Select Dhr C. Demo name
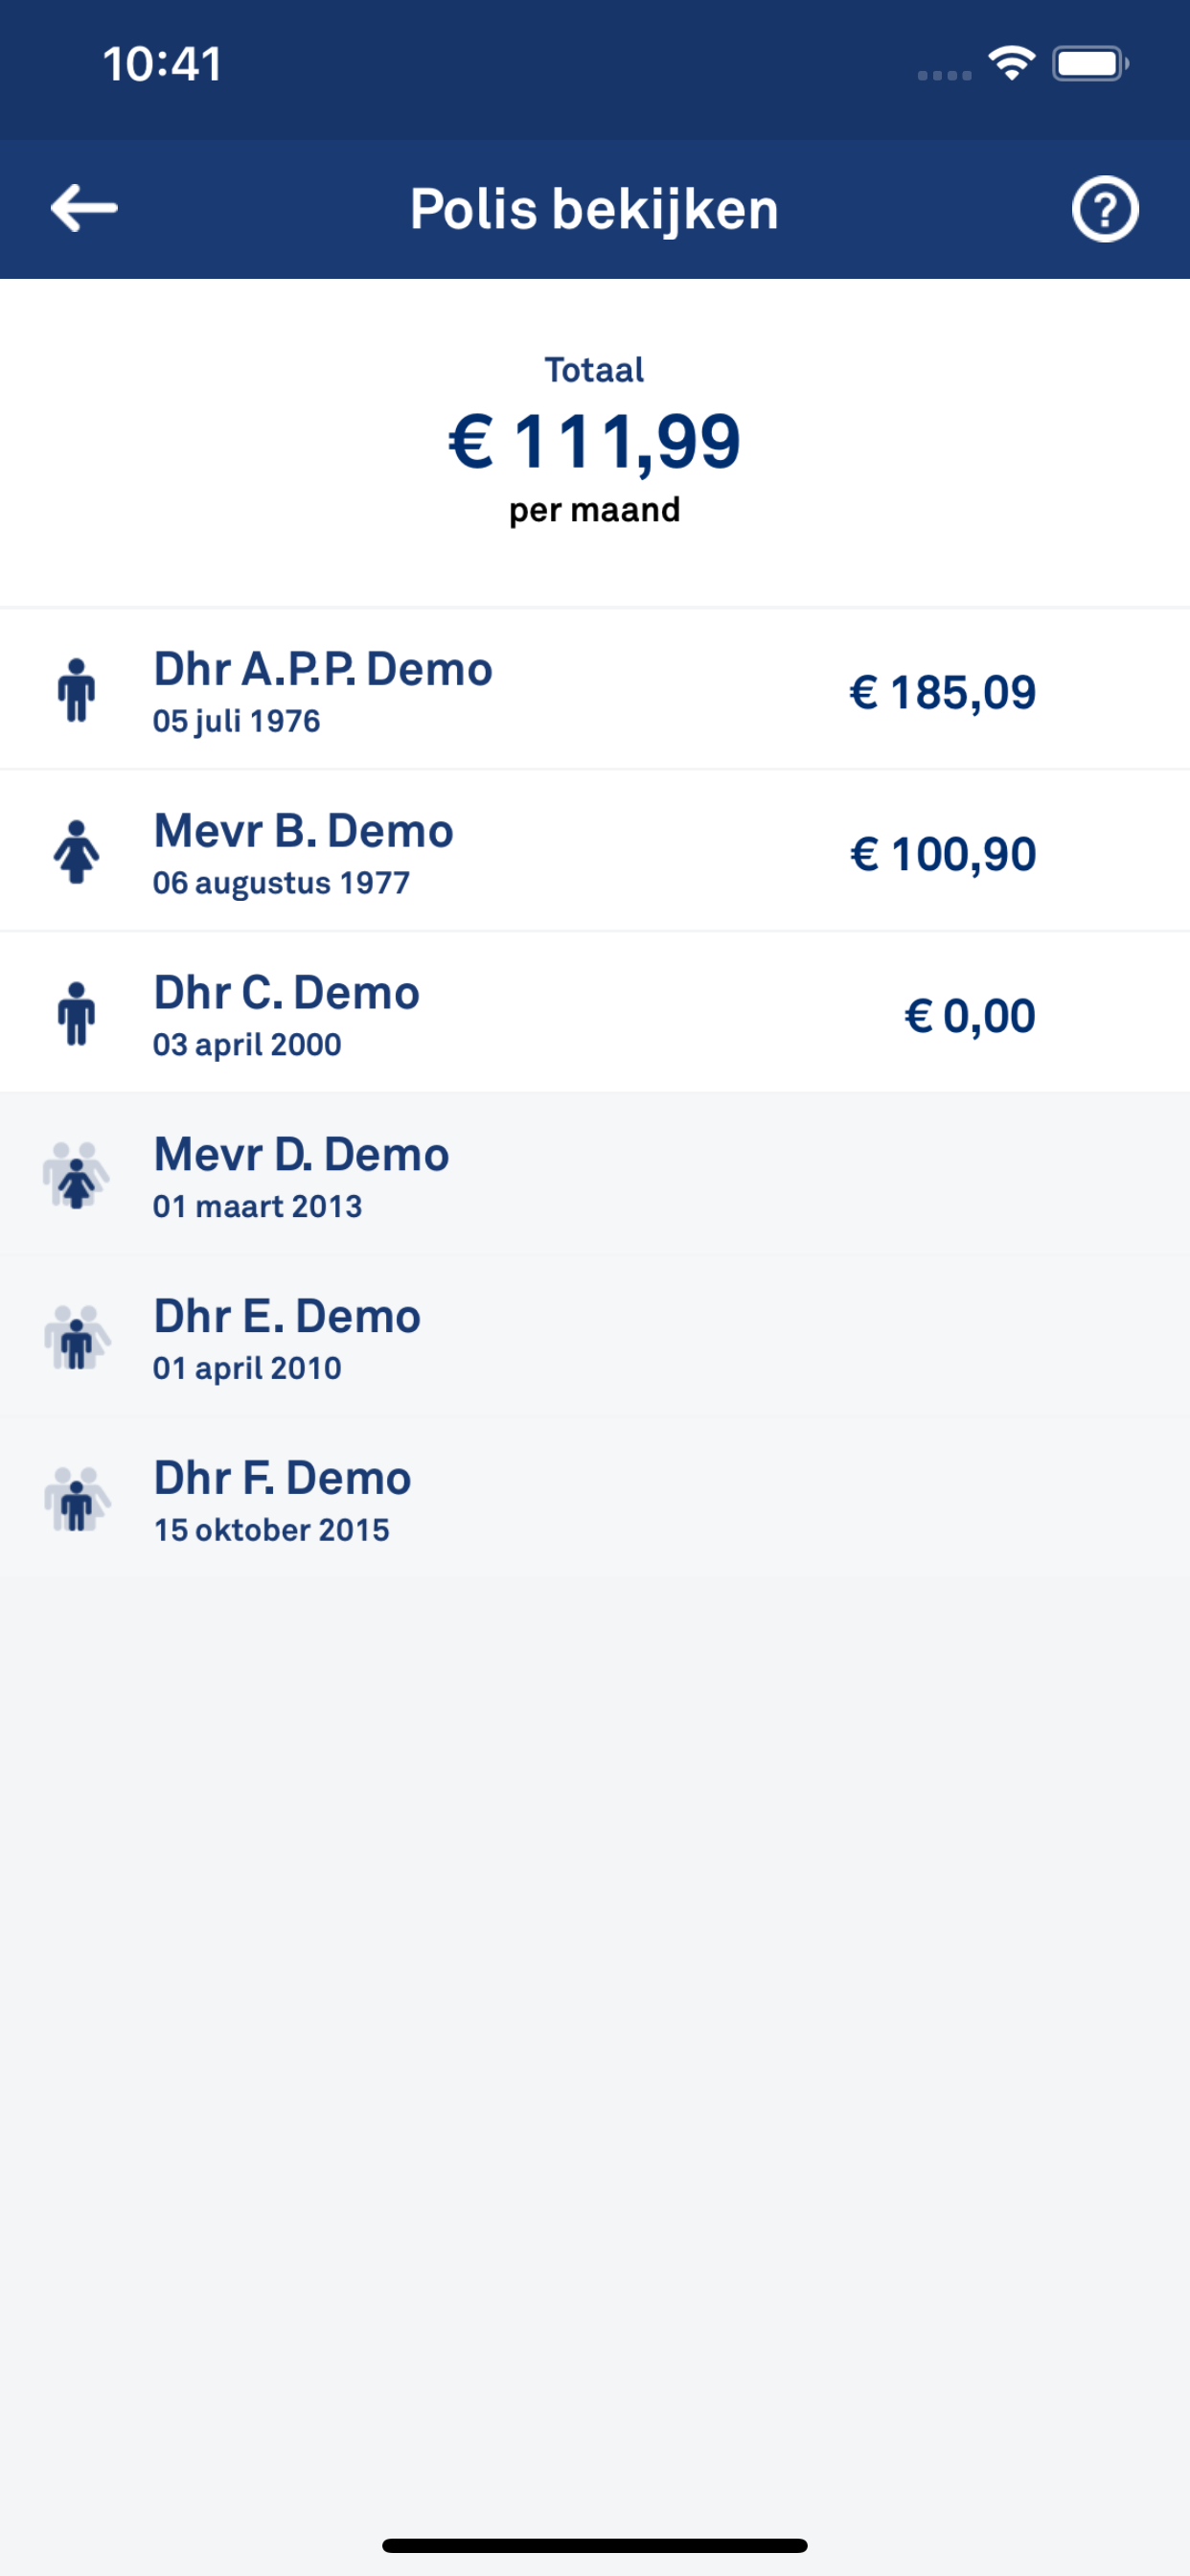This screenshot has height=2576, width=1190. pos(286,993)
